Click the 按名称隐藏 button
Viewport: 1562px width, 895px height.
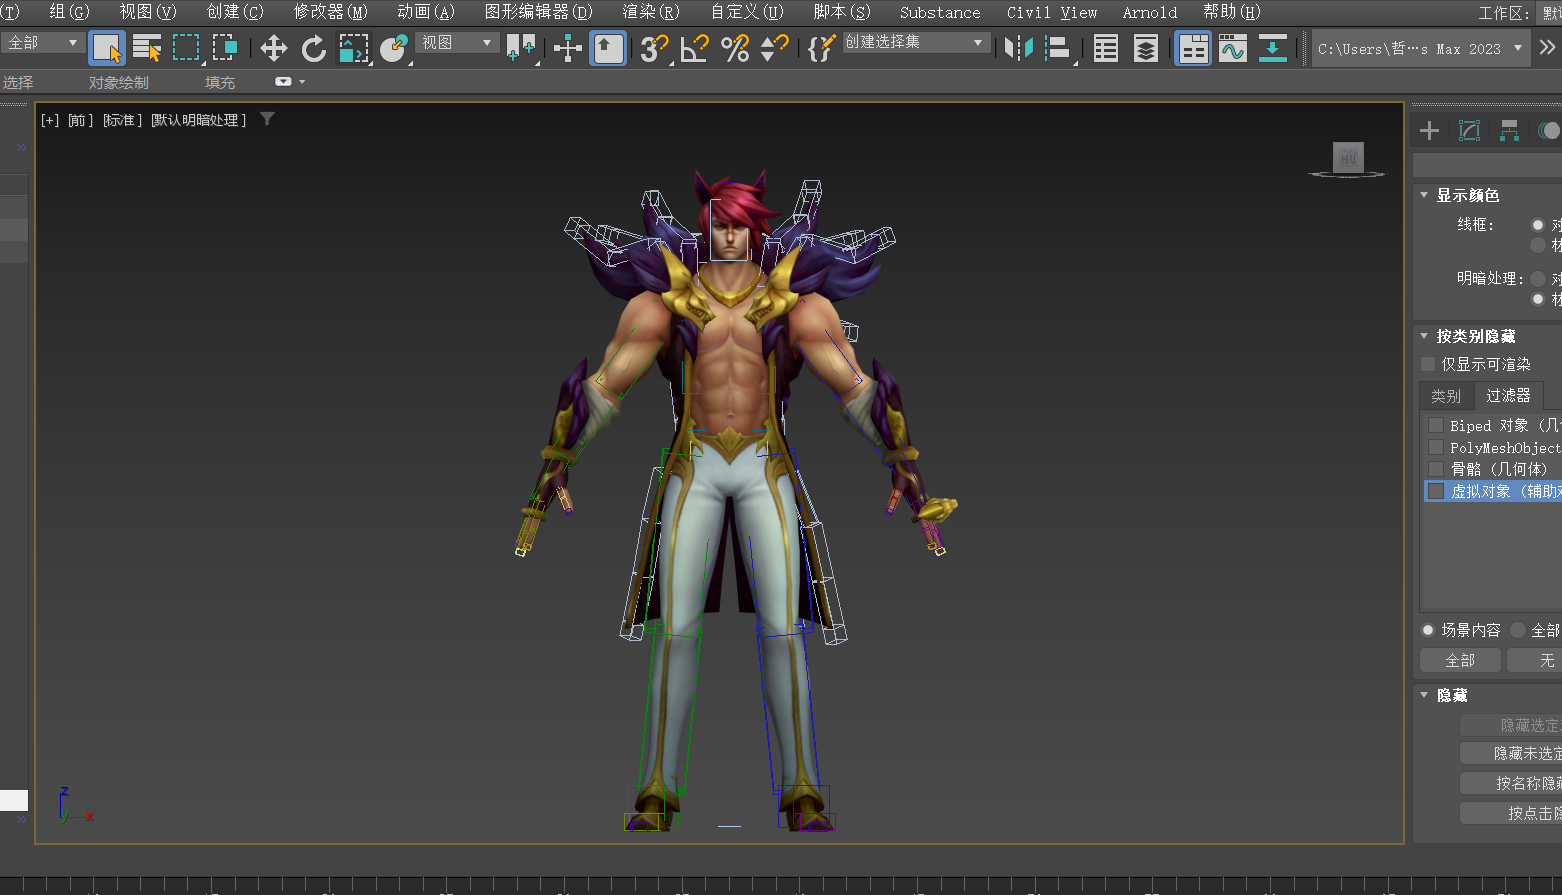point(1511,783)
